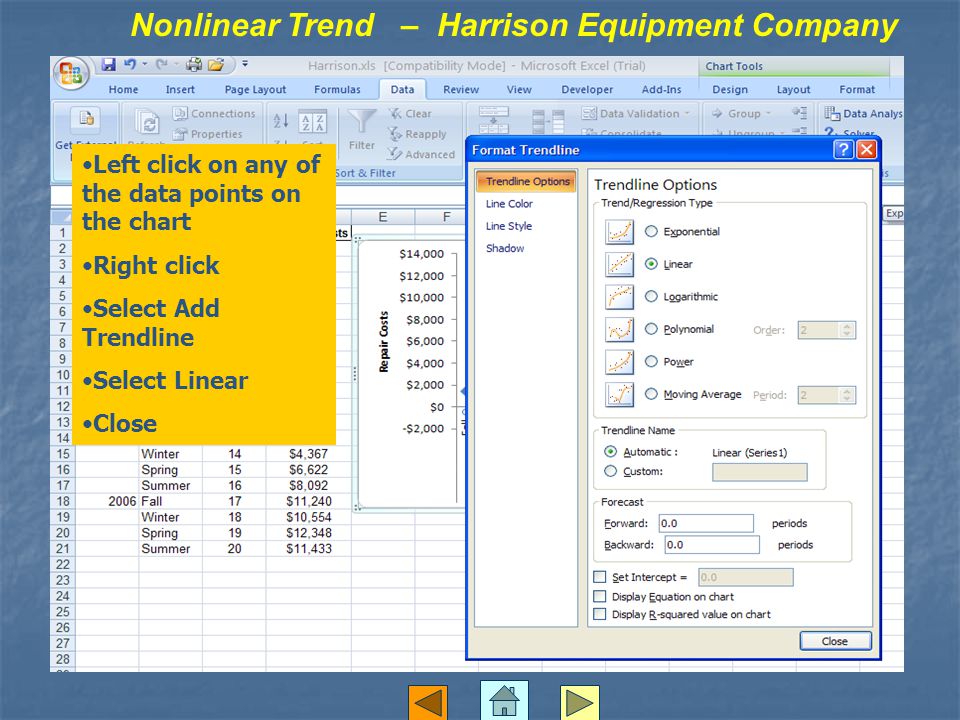Image resolution: width=960 pixels, height=720 pixels.
Task: Select Trendline Options in the dialog sidebar
Action: click(527, 181)
